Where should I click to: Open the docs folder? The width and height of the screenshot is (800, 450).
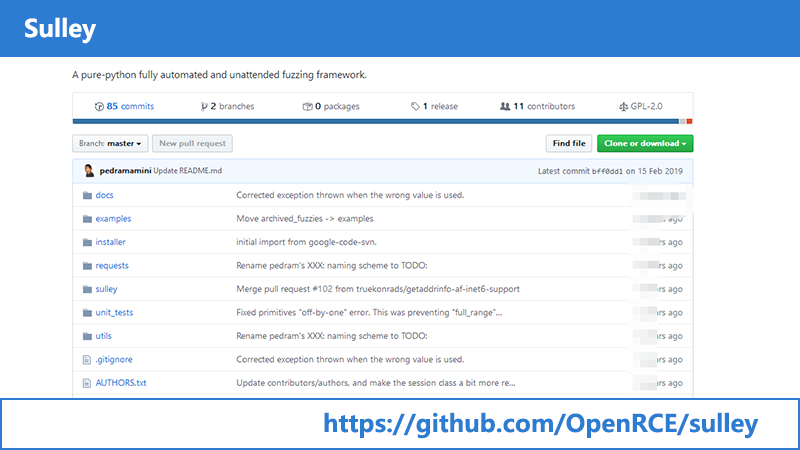tap(104, 195)
